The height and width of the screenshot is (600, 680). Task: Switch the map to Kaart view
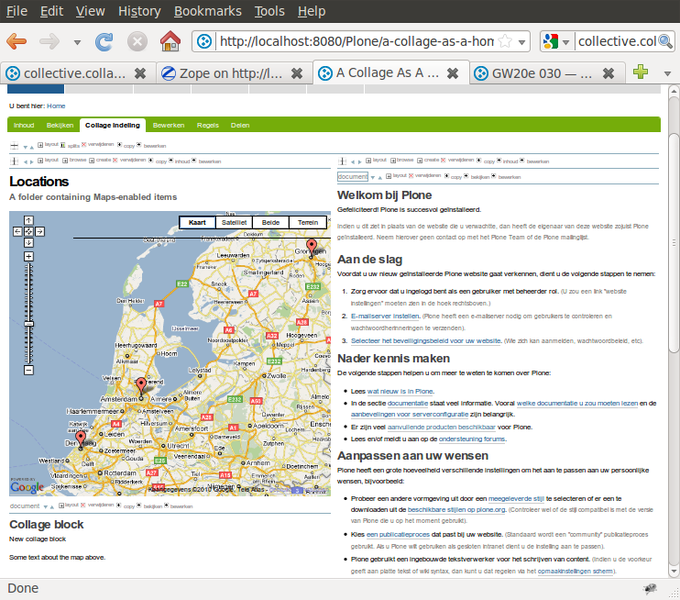(197, 222)
